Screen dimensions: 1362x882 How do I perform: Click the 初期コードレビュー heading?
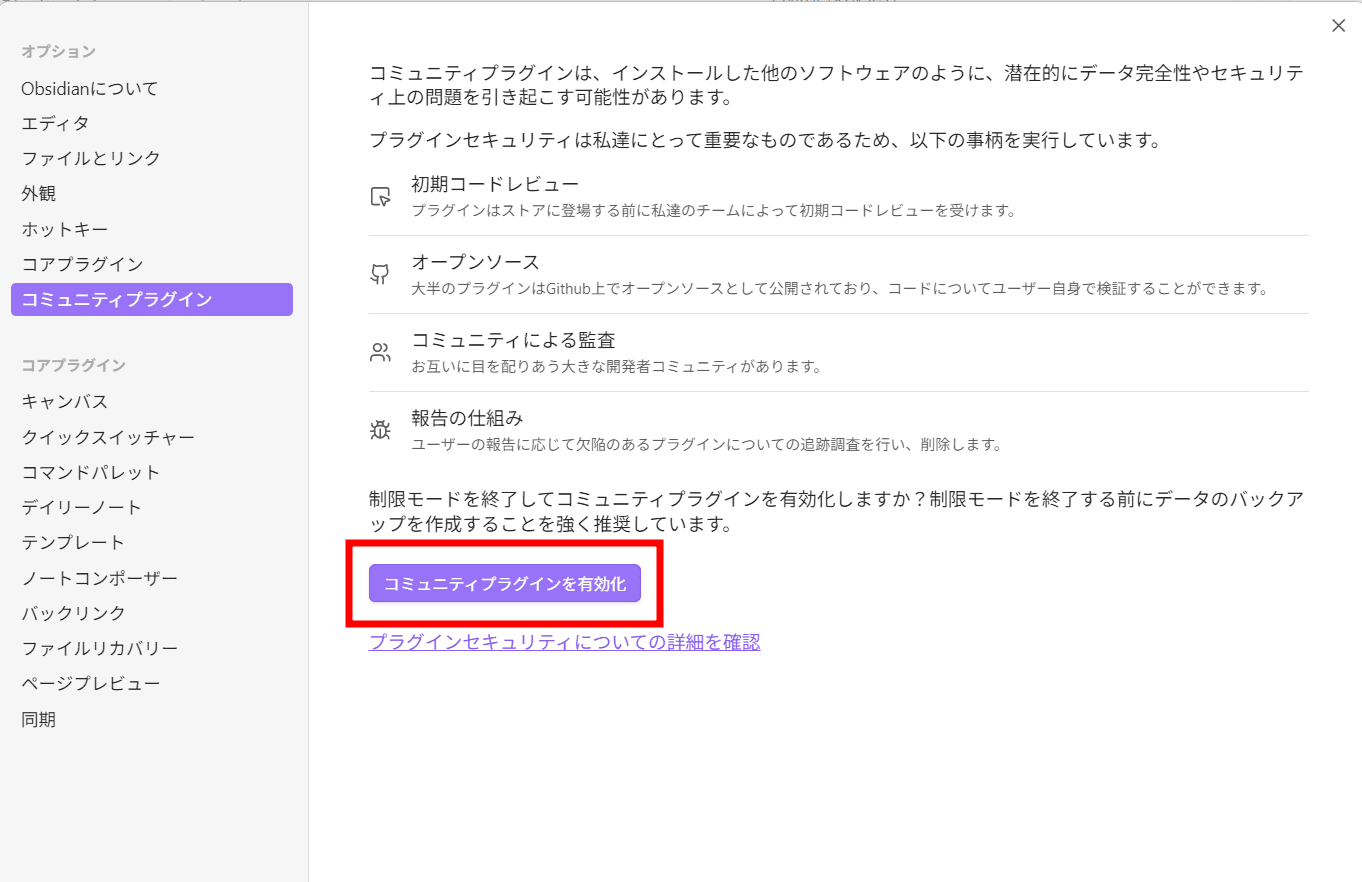[x=495, y=184]
